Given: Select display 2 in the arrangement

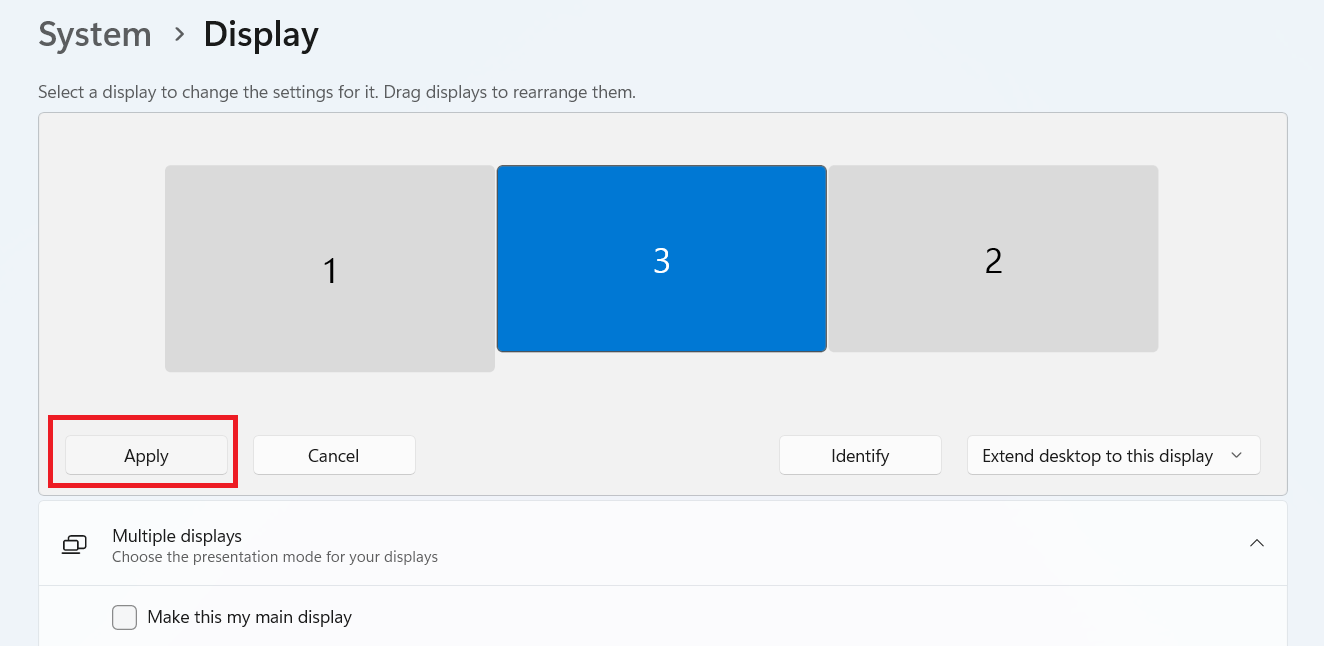Looking at the screenshot, I should (x=993, y=259).
